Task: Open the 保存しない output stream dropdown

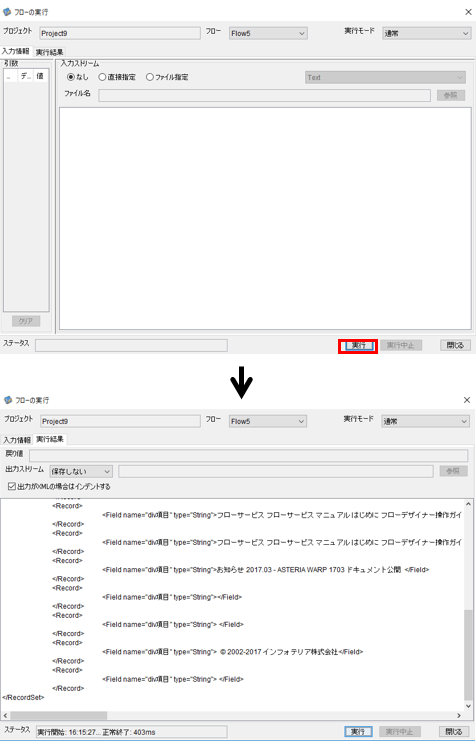Action: (x=81, y=471)
